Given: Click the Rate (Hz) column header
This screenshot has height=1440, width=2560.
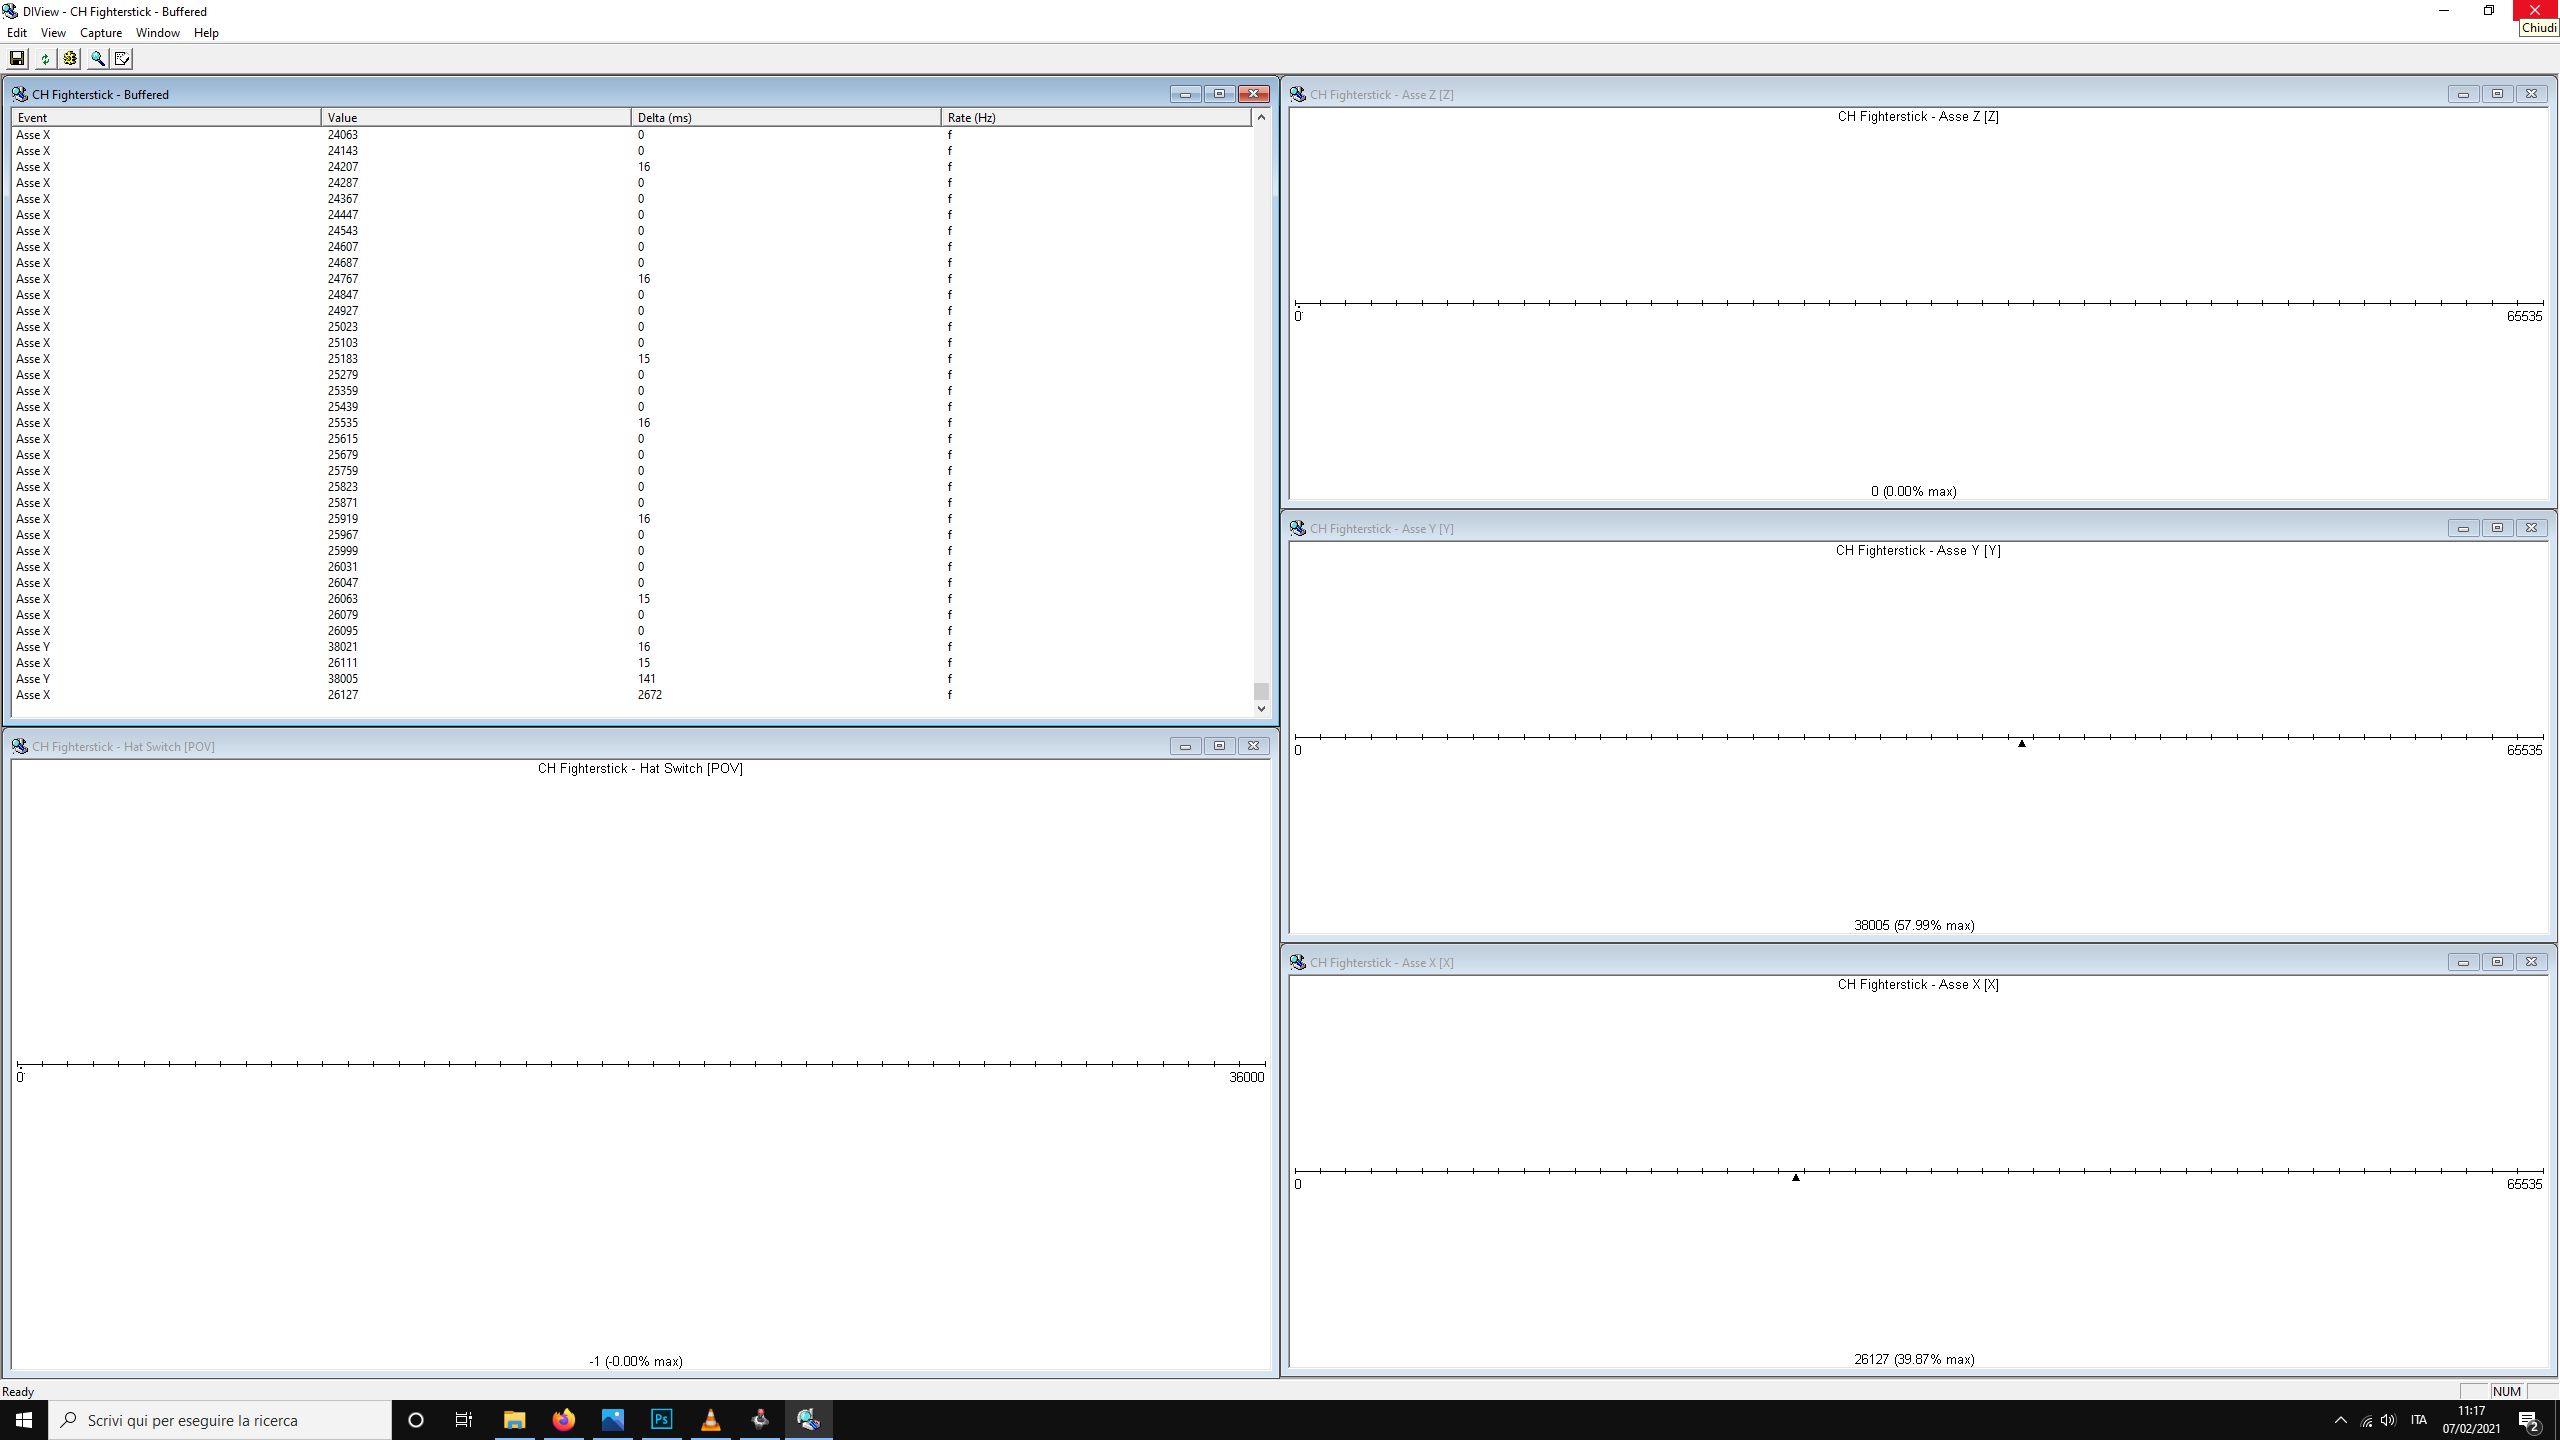Looking at the screenshot, I should coord(1096,118).
